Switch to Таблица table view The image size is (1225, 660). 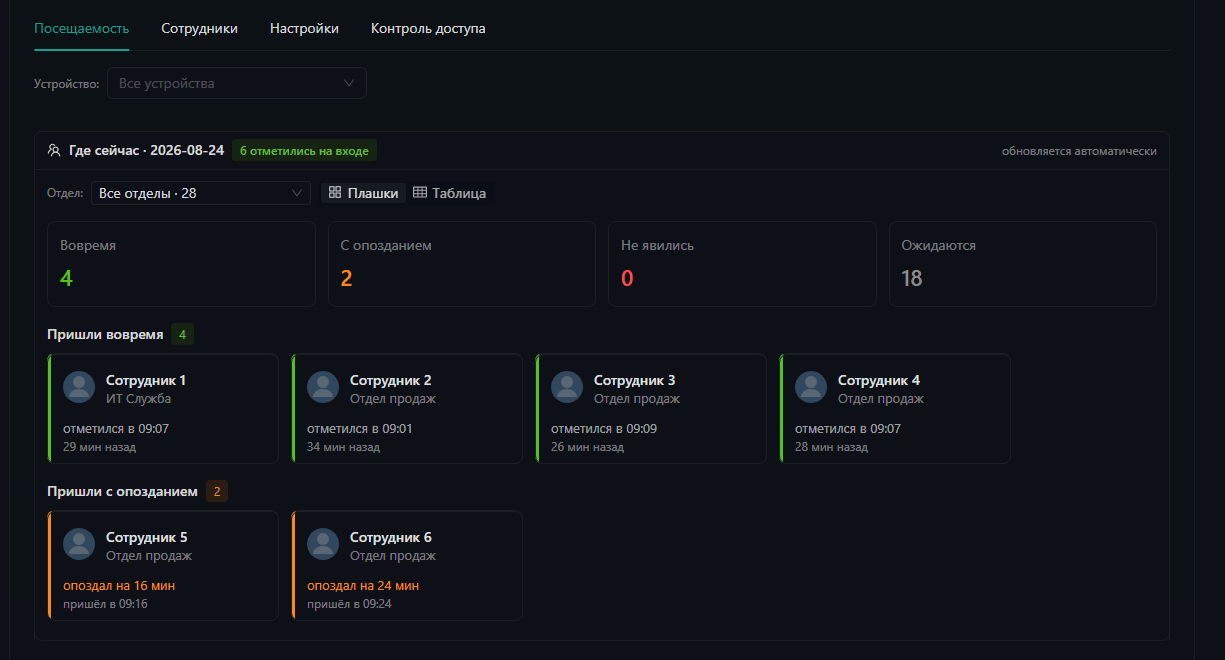[x=449, y=193]
